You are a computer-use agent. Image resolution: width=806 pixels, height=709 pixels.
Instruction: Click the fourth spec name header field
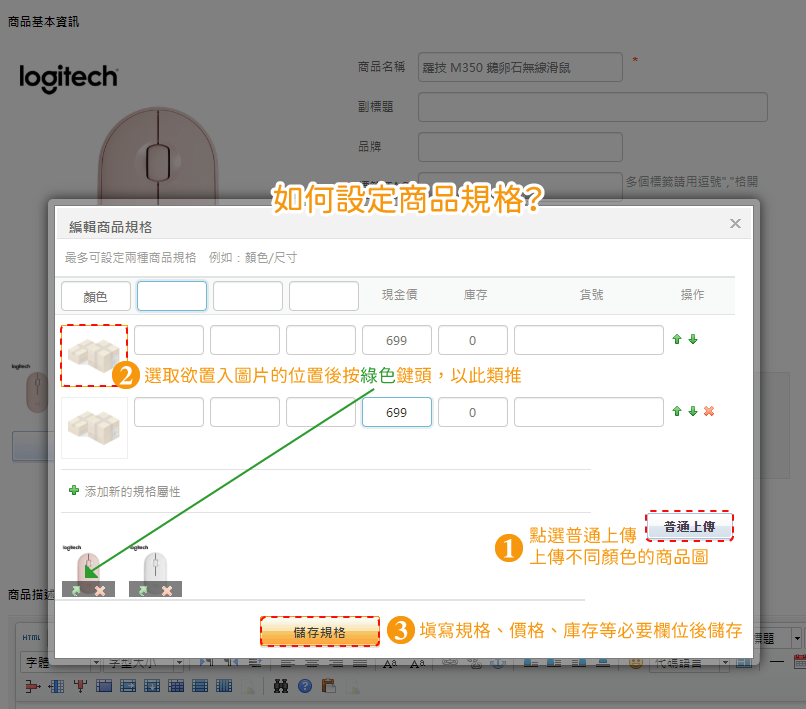[x=324, y=296]
